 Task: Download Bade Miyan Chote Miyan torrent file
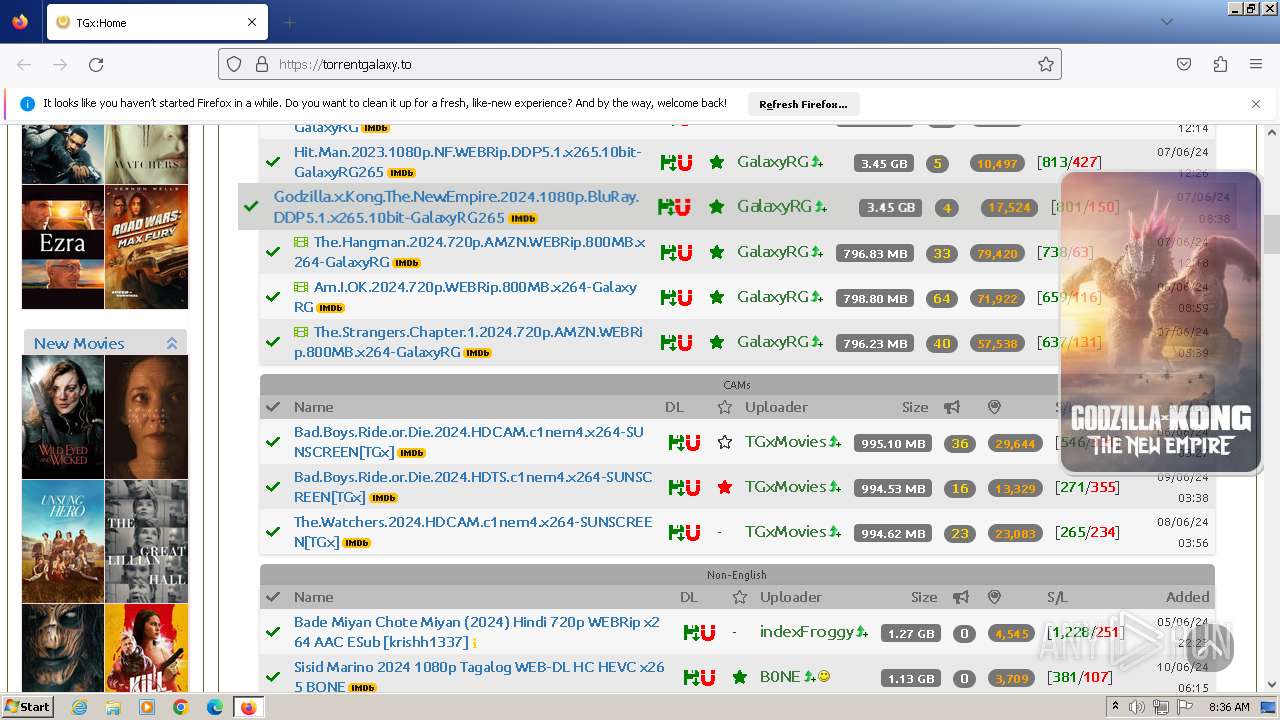tap(690, 632)
